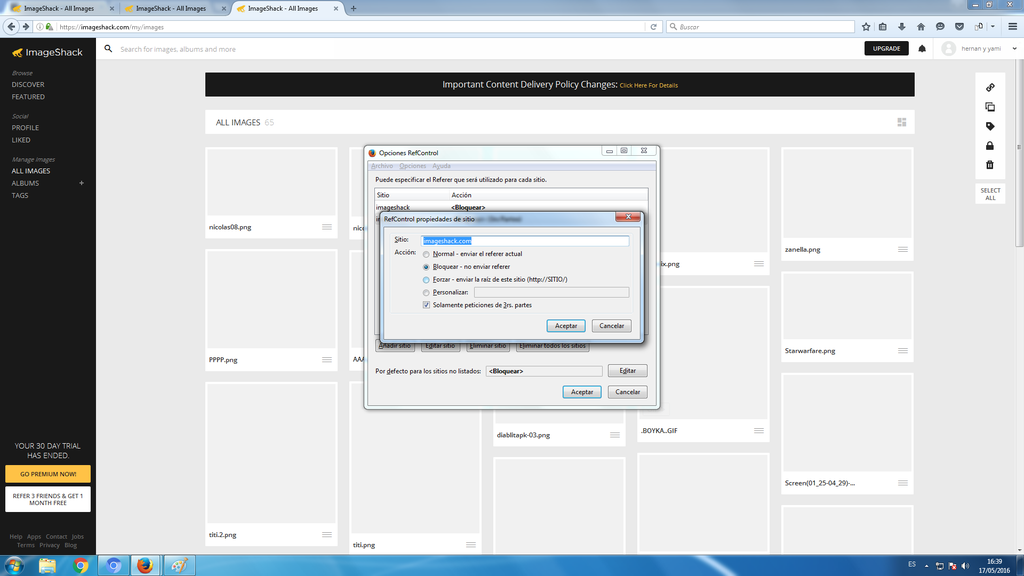Expand Albums with the plus icon
1024x576 pixels.
tap(82, 183)
